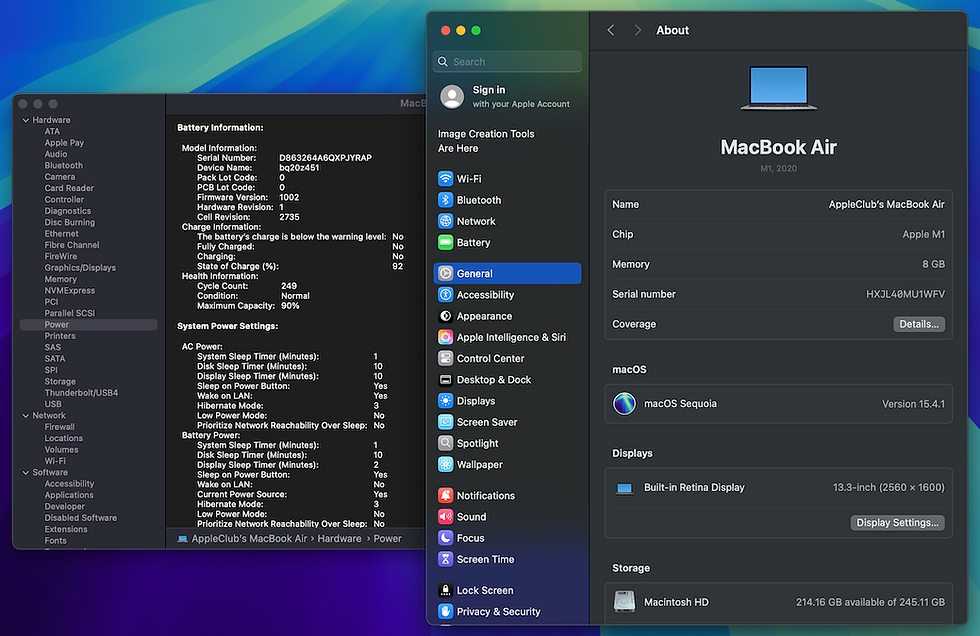Go back using the left chevron
980x636 pixels.
[611, 30]
